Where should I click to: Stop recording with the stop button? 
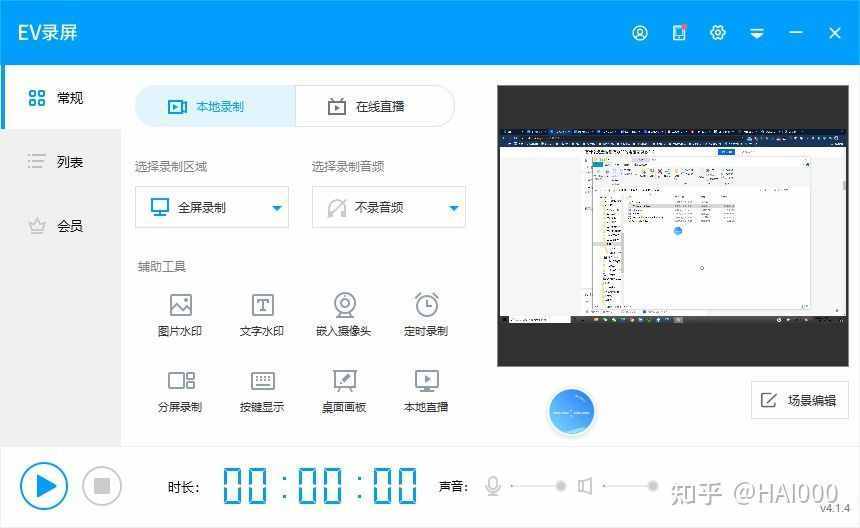101,486
